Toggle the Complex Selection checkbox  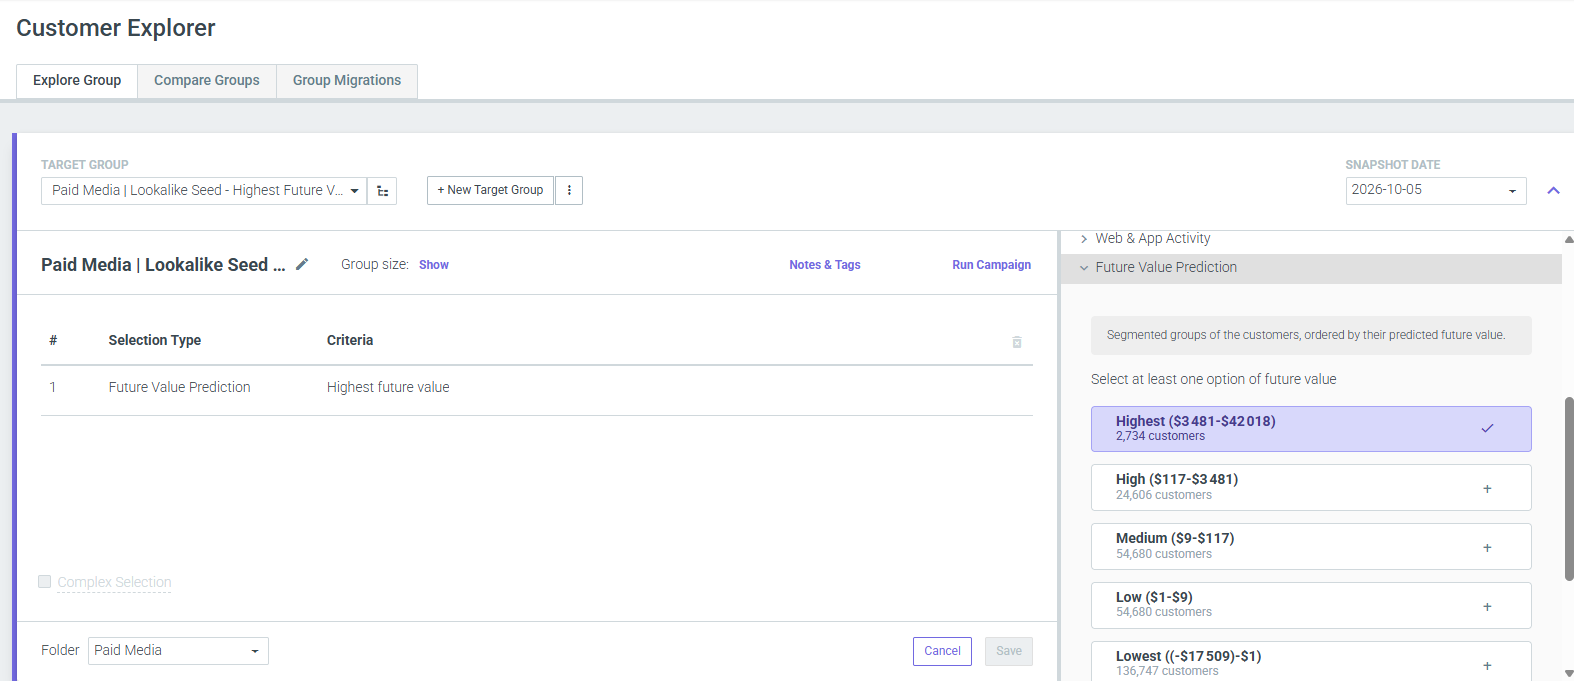pos(44,582)
